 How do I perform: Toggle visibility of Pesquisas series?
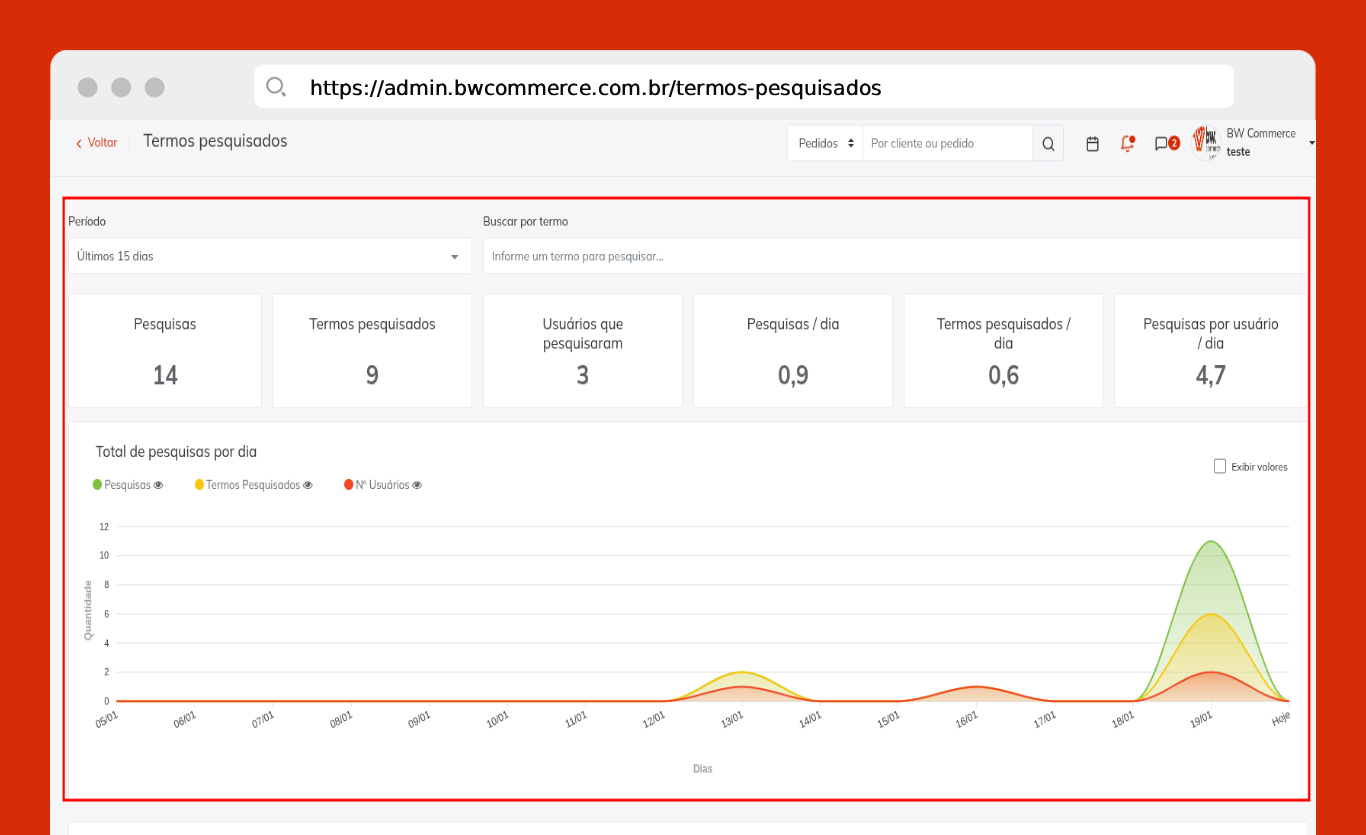(158, 485)
